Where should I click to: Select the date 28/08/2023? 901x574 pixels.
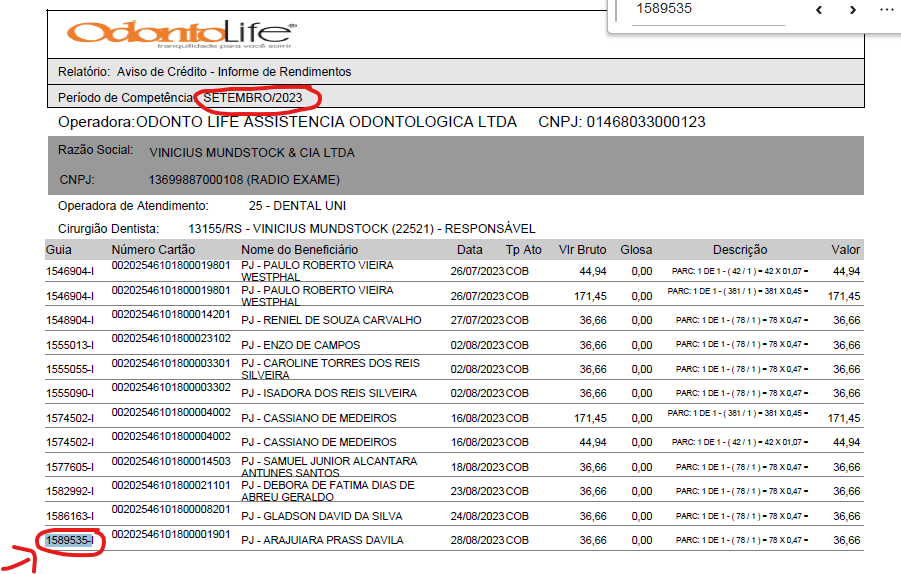pyautogui.click(x=478, y=541)
